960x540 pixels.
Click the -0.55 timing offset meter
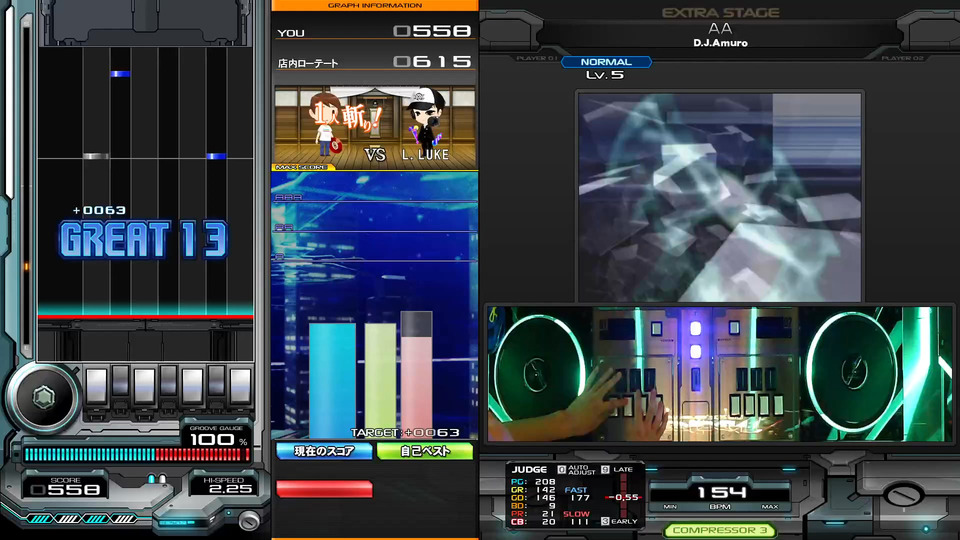(623, 497)
